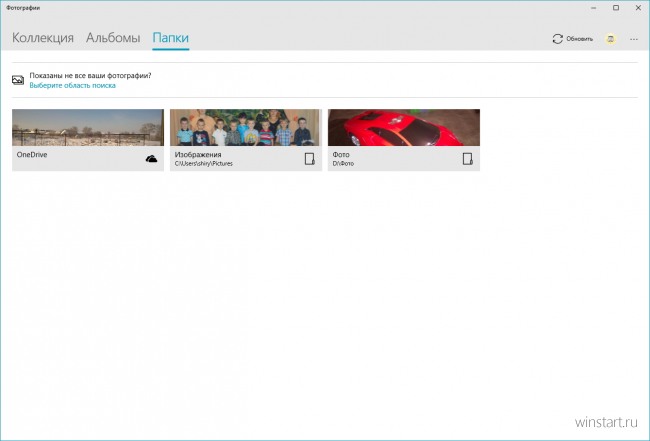Image resolution: width=650 pixels, height=441 pixels.
Task: Select the C:\Users\shiry\Pictures folder path
Action: [204, 163]
